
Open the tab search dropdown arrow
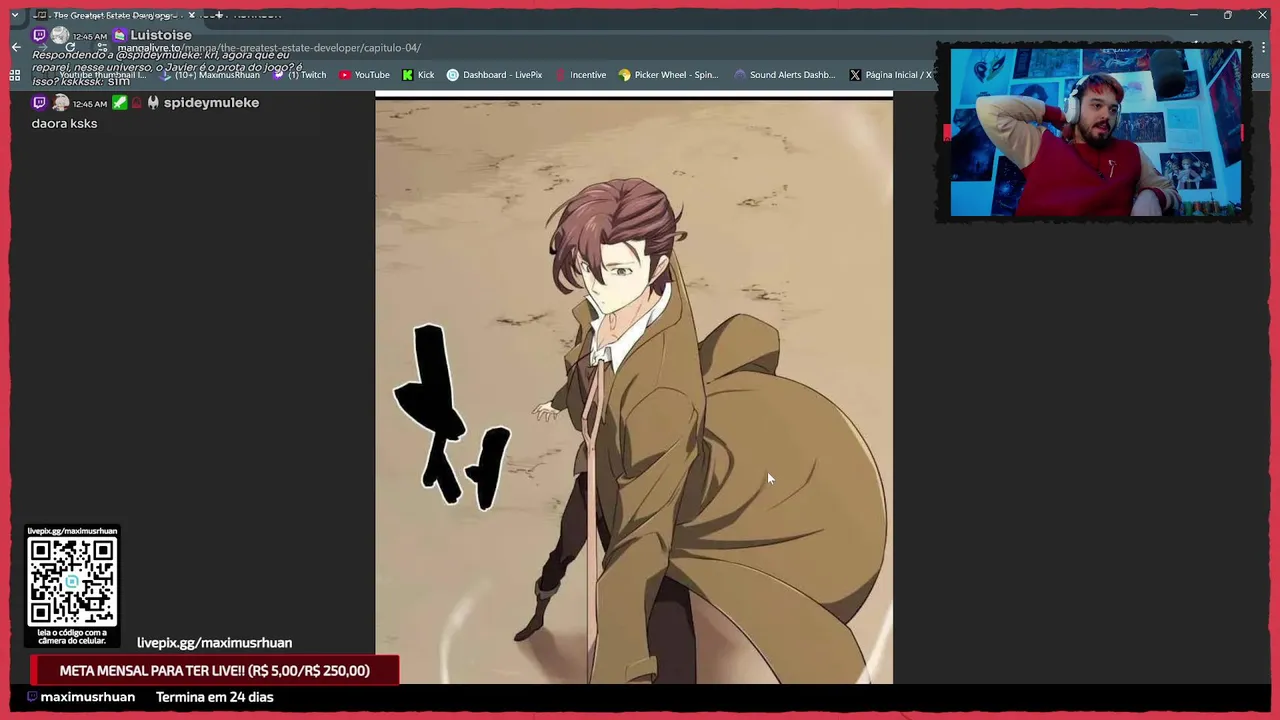pos(14,15)
